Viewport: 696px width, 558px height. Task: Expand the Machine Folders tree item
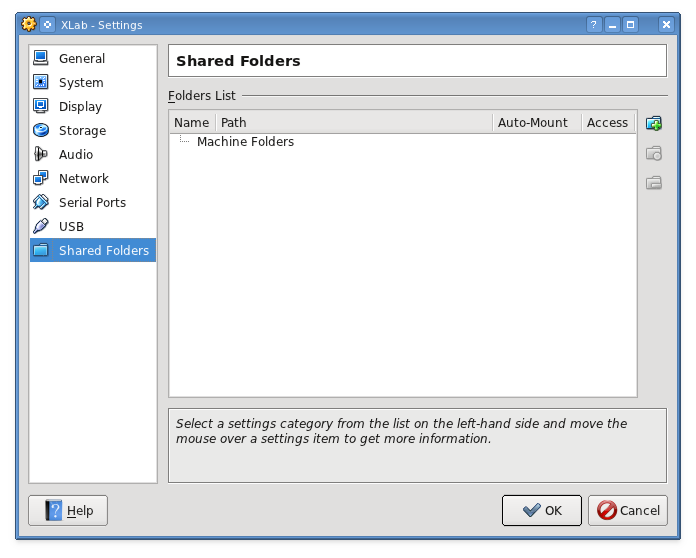(245, 141)
